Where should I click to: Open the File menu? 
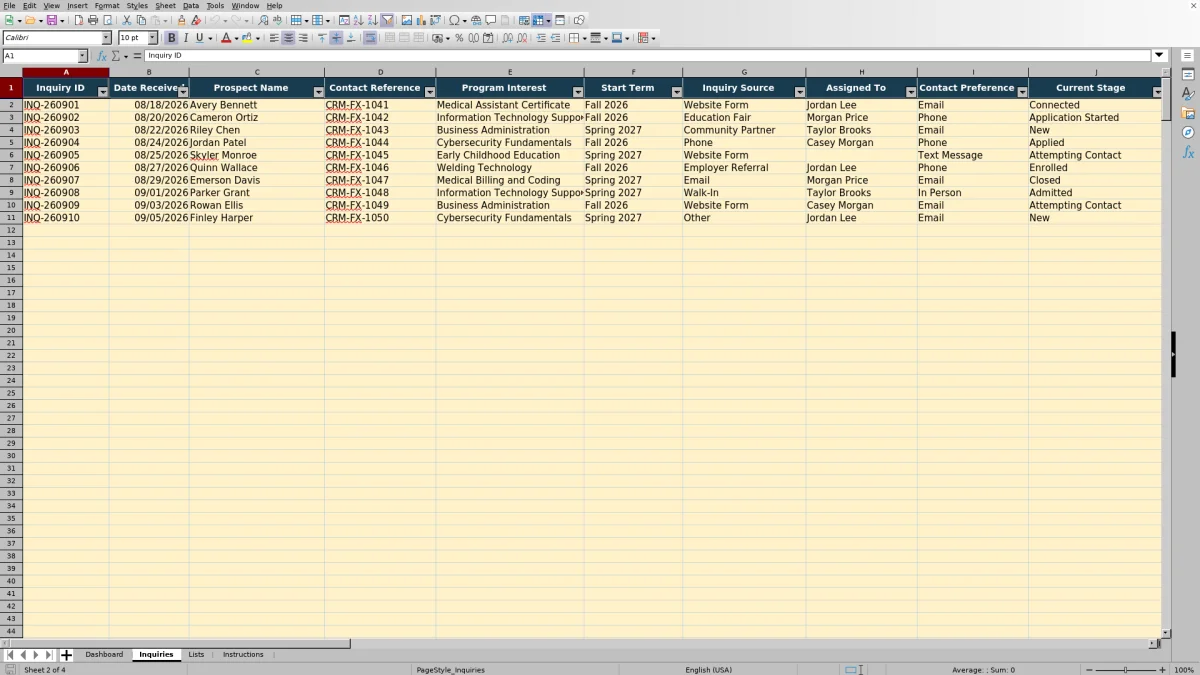click(9, 6)
